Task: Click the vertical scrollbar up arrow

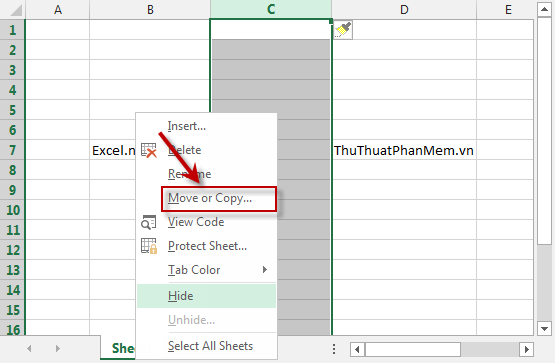Action: click(x=544, y=9)
